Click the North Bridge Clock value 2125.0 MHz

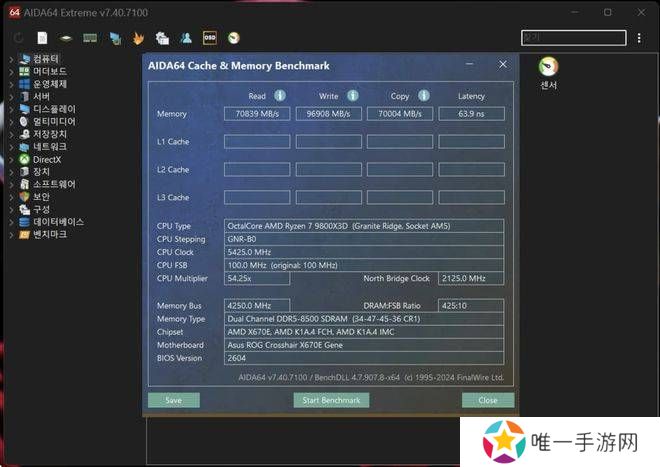(471, 278)
